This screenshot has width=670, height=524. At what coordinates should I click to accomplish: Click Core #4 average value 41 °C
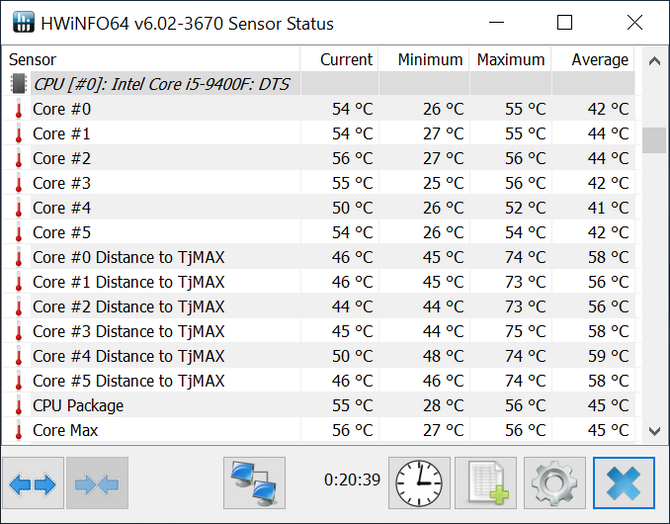[x=608, y=208]
